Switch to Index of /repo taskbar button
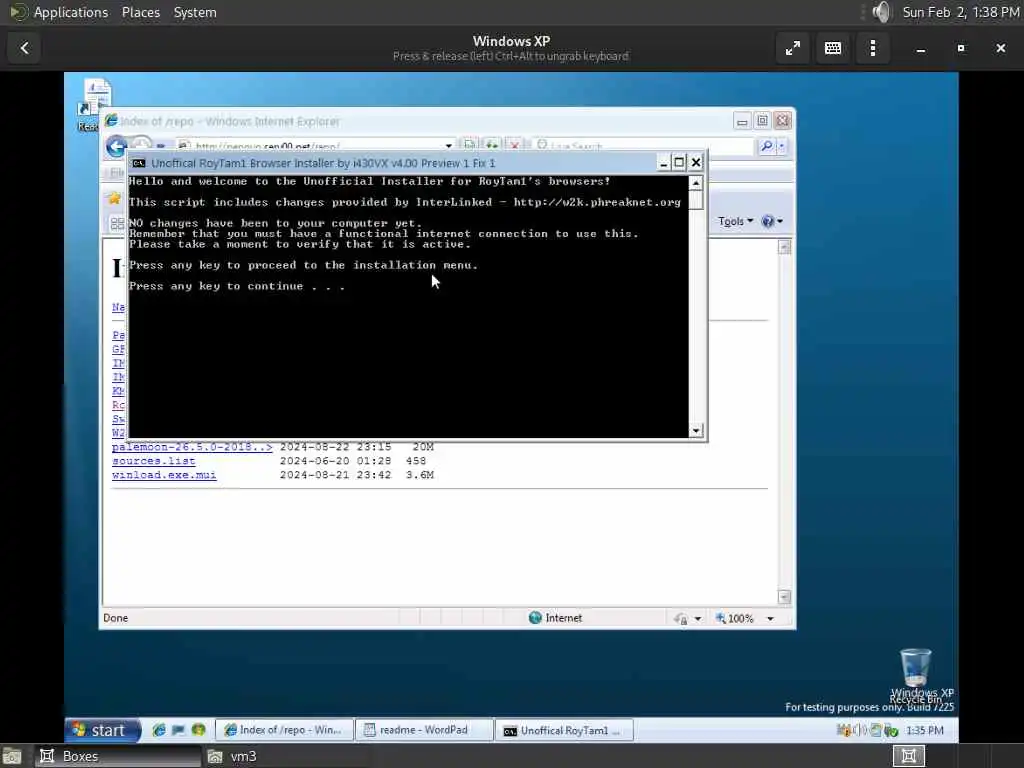This screenshot has height=768, width=1024. point(284,730)
